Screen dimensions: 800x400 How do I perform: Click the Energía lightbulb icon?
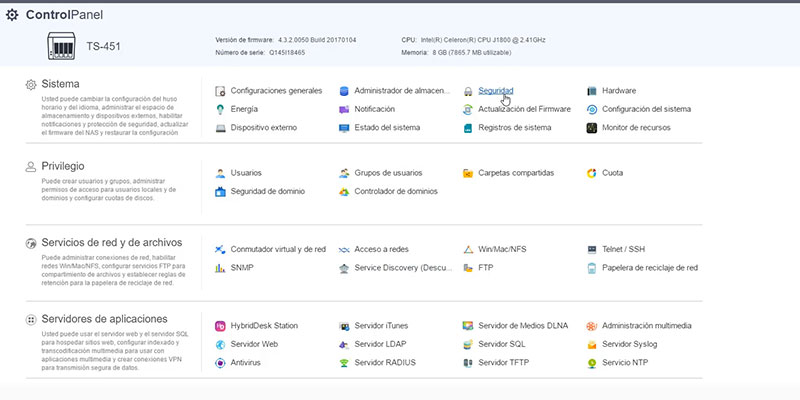tap(220, 109)
